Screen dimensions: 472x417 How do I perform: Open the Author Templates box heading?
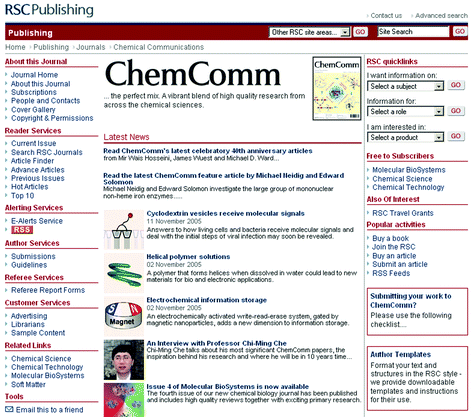tap(400, 354)
